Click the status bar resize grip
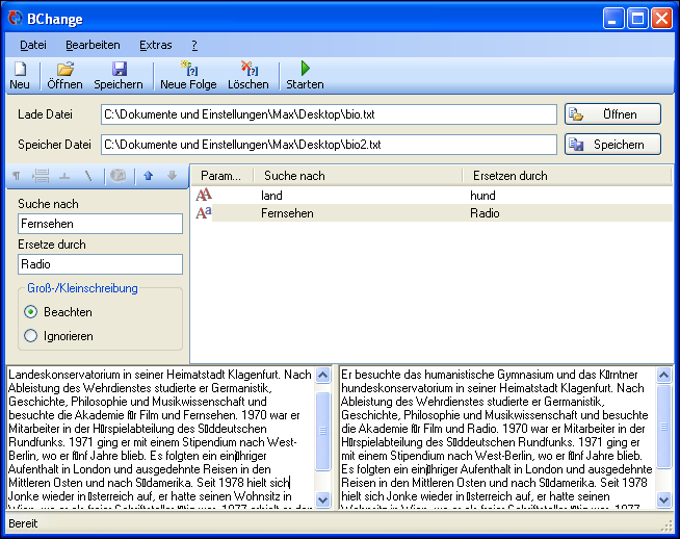Screen dimensions: 680x539 click(667, 526)
